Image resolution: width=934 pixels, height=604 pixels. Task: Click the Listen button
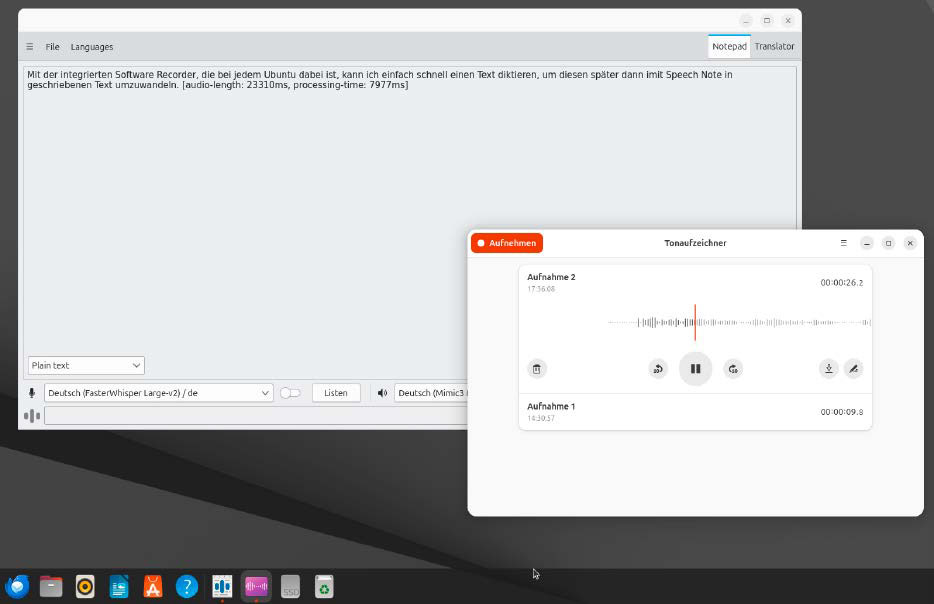(x=336, y=393)
